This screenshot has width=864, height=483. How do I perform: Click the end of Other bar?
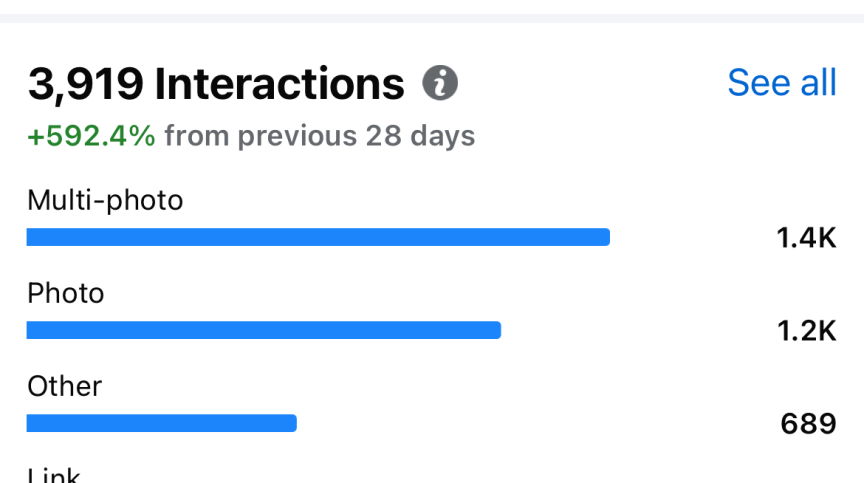293,423
